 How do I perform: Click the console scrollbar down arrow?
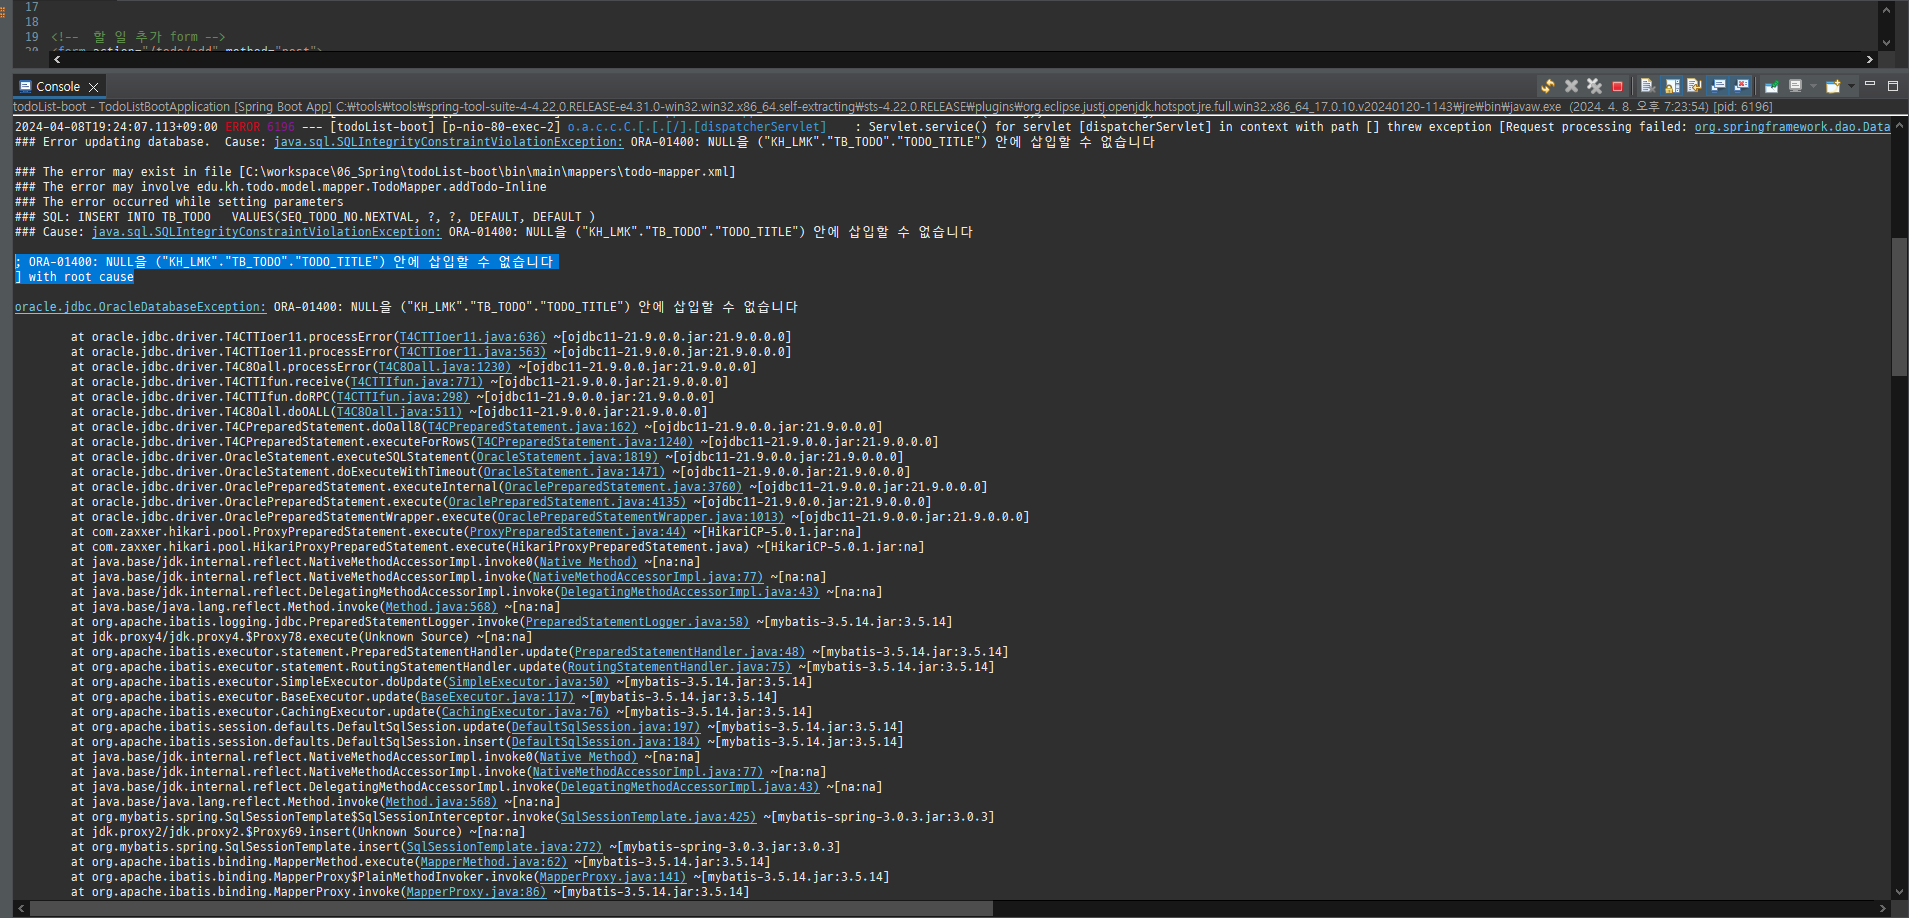[x=1899, y=892]
